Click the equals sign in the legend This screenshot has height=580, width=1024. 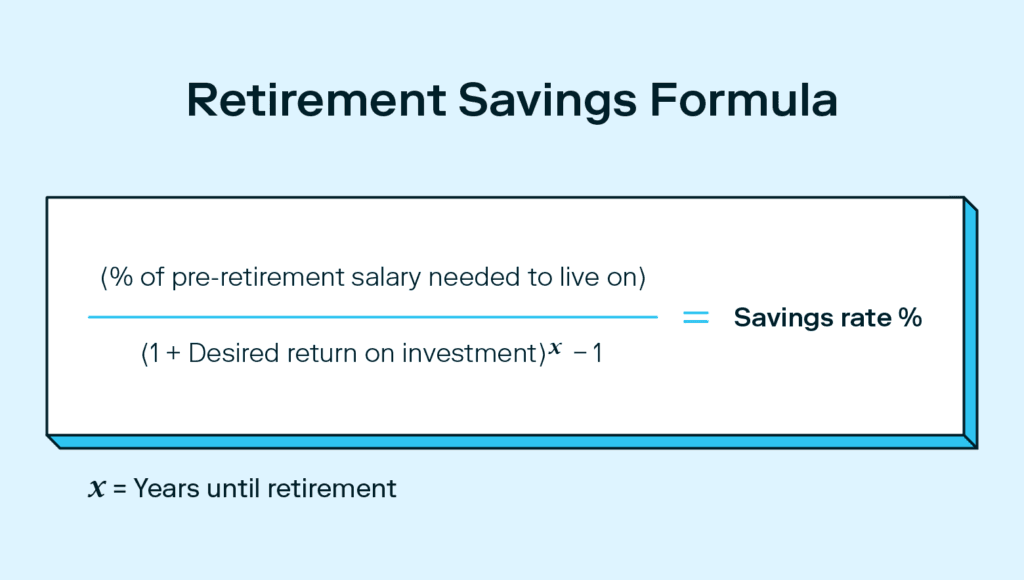tap(119, 489)
